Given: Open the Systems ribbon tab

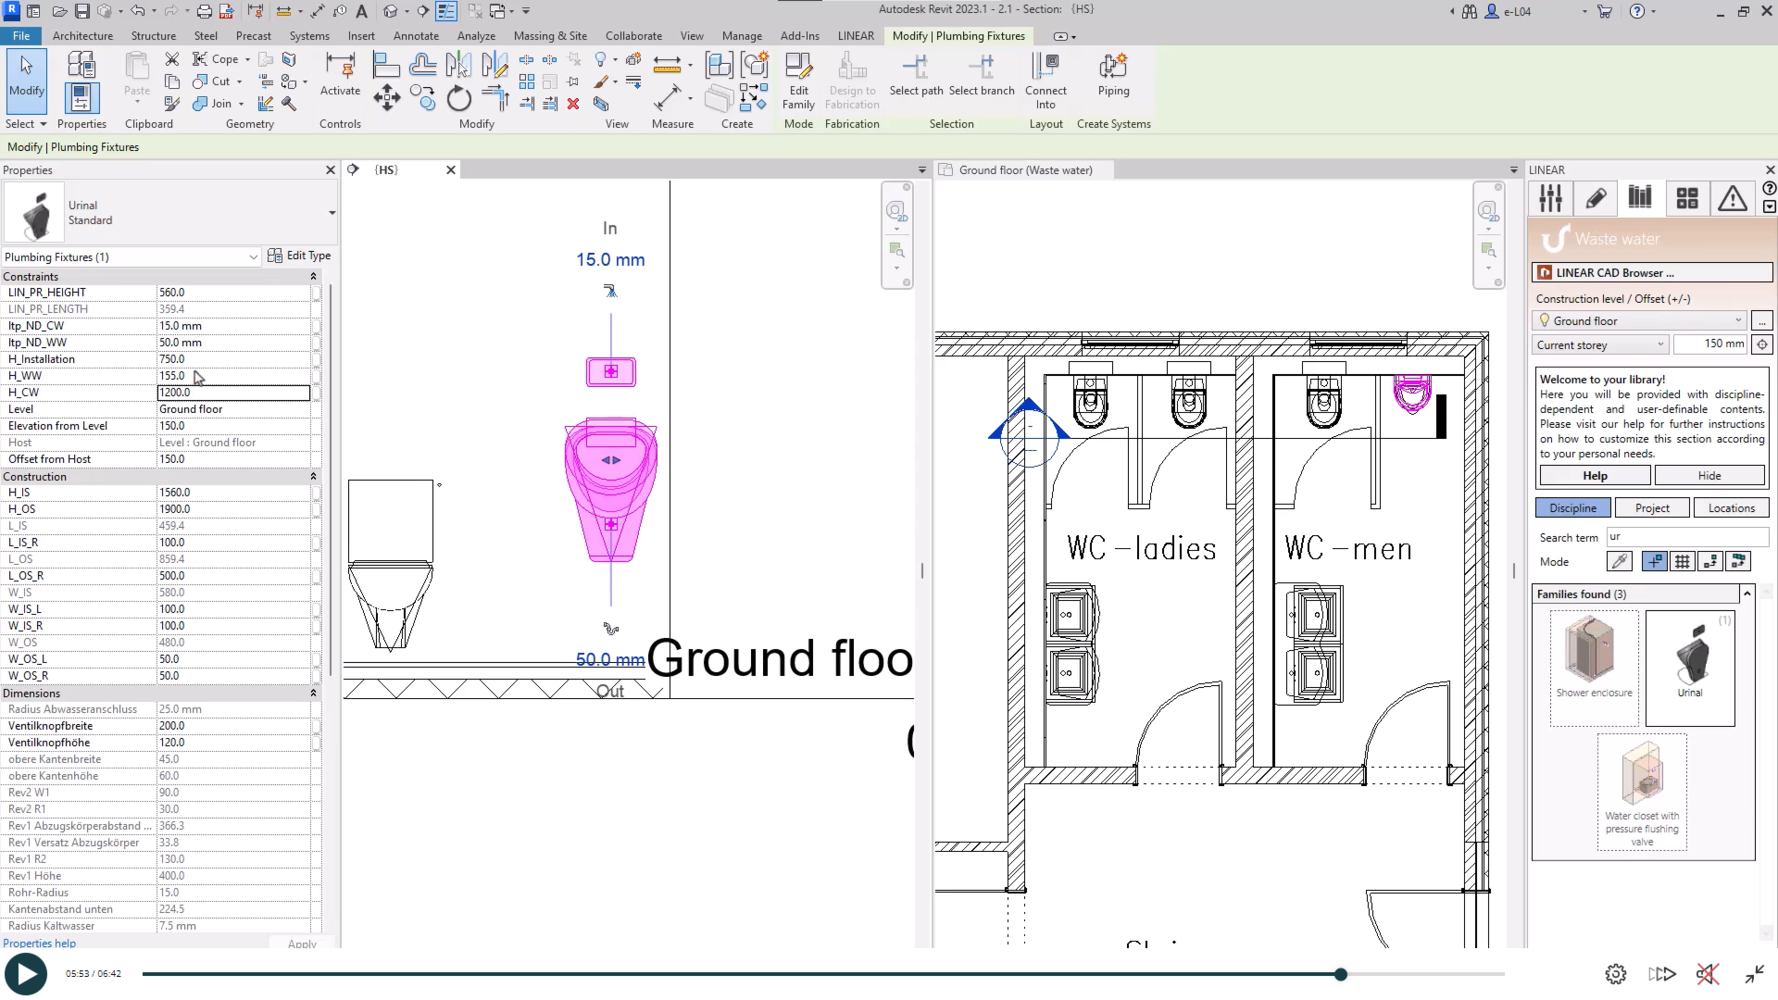Looking at the screenshot, I should pos(309,36).
